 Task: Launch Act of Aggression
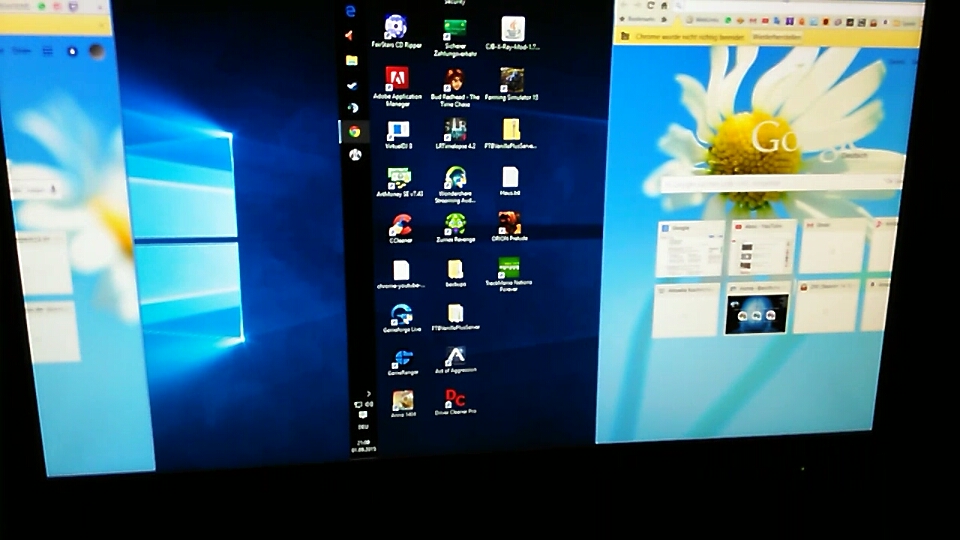pos(455,359)
